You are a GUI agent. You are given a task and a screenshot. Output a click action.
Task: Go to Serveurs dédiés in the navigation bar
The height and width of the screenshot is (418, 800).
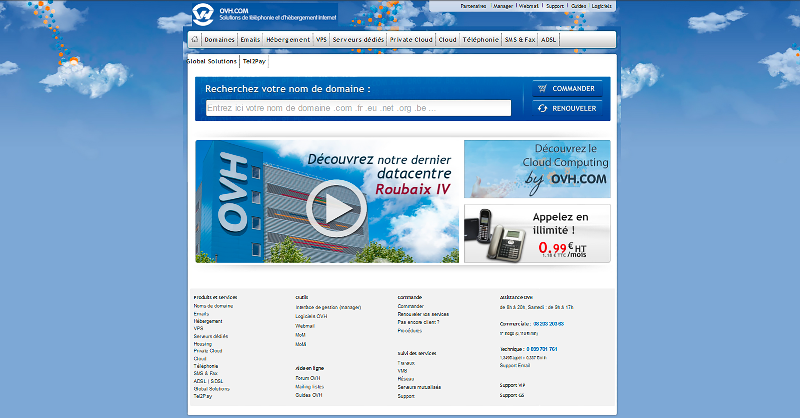coord(358,39)
